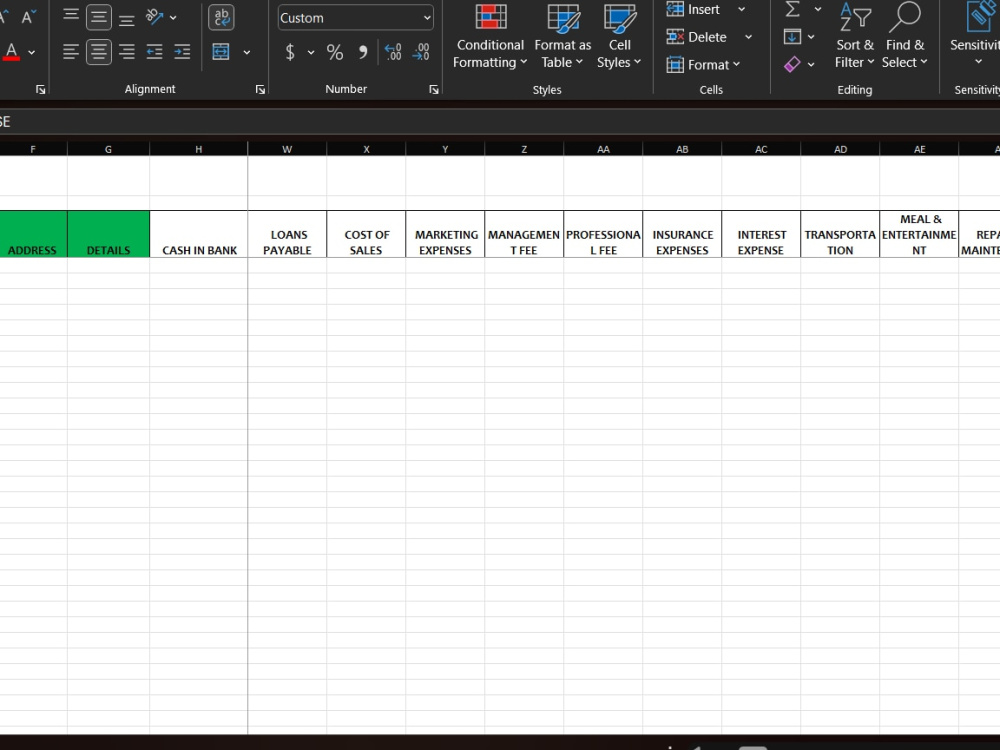Expand the Insert dropdown arrow
The width and height of the screenshot is (1000, 750).
coord(742,10)
